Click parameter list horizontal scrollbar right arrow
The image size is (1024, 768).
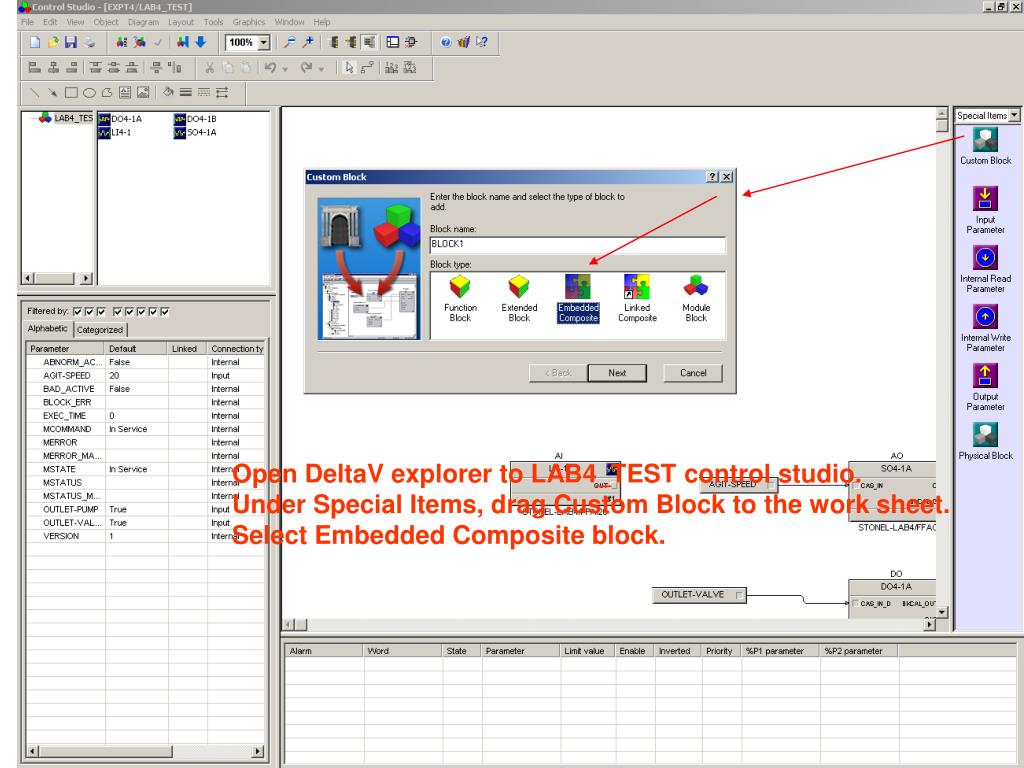click(x=258, y=752)
